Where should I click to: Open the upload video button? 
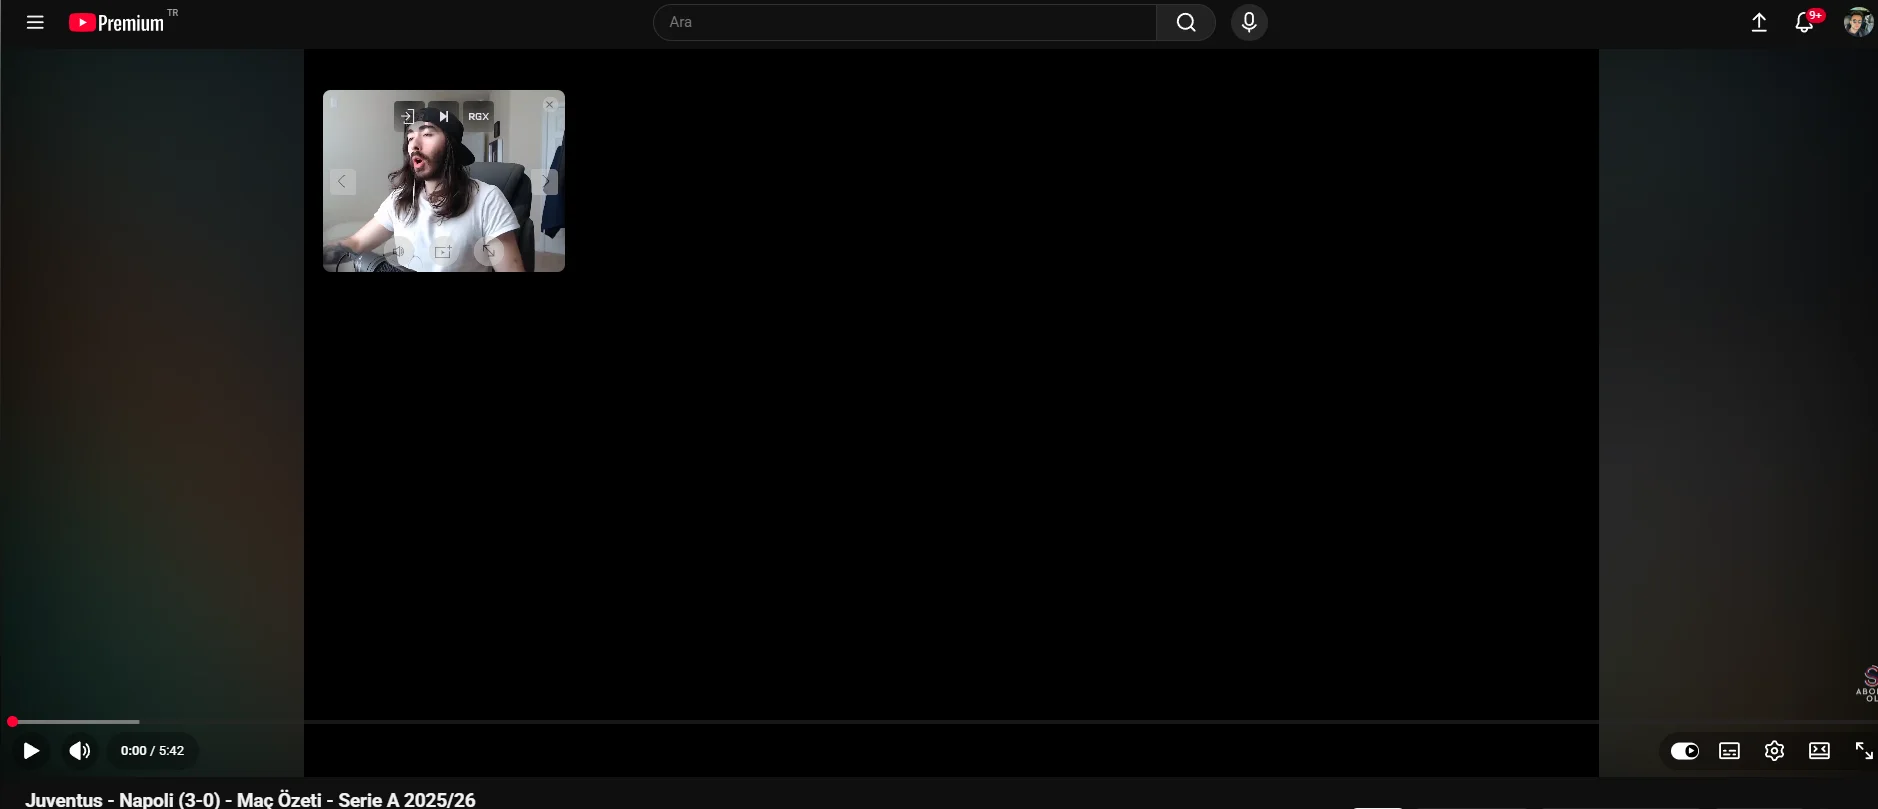point(1759,22)
